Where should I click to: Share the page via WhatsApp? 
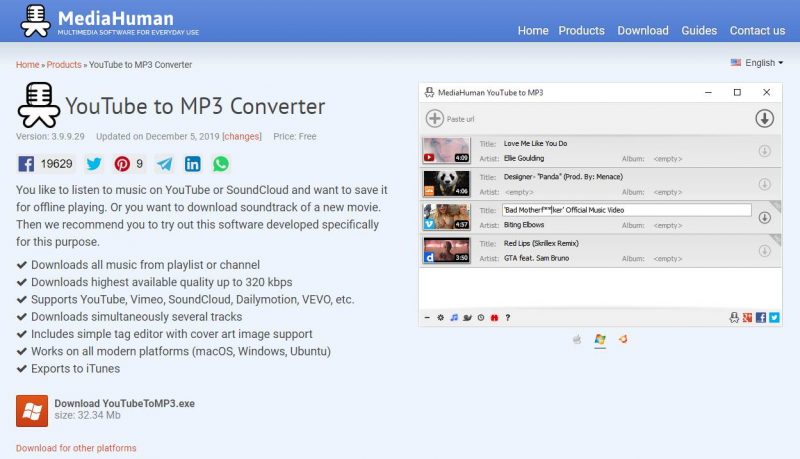(x=221, y=164)
